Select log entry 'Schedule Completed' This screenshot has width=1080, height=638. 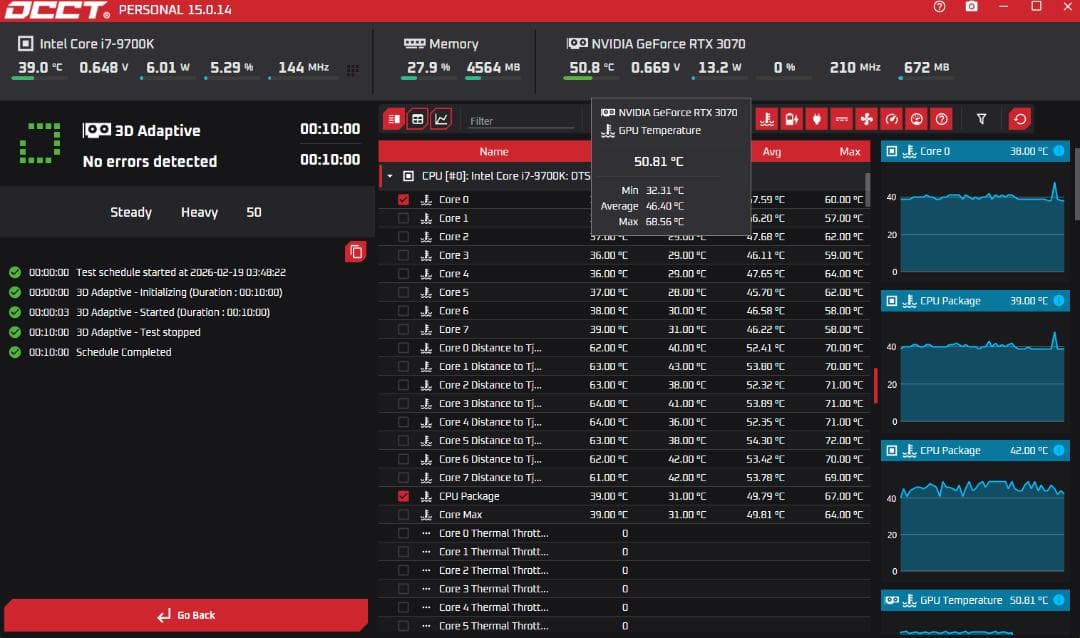pos(123,352)
